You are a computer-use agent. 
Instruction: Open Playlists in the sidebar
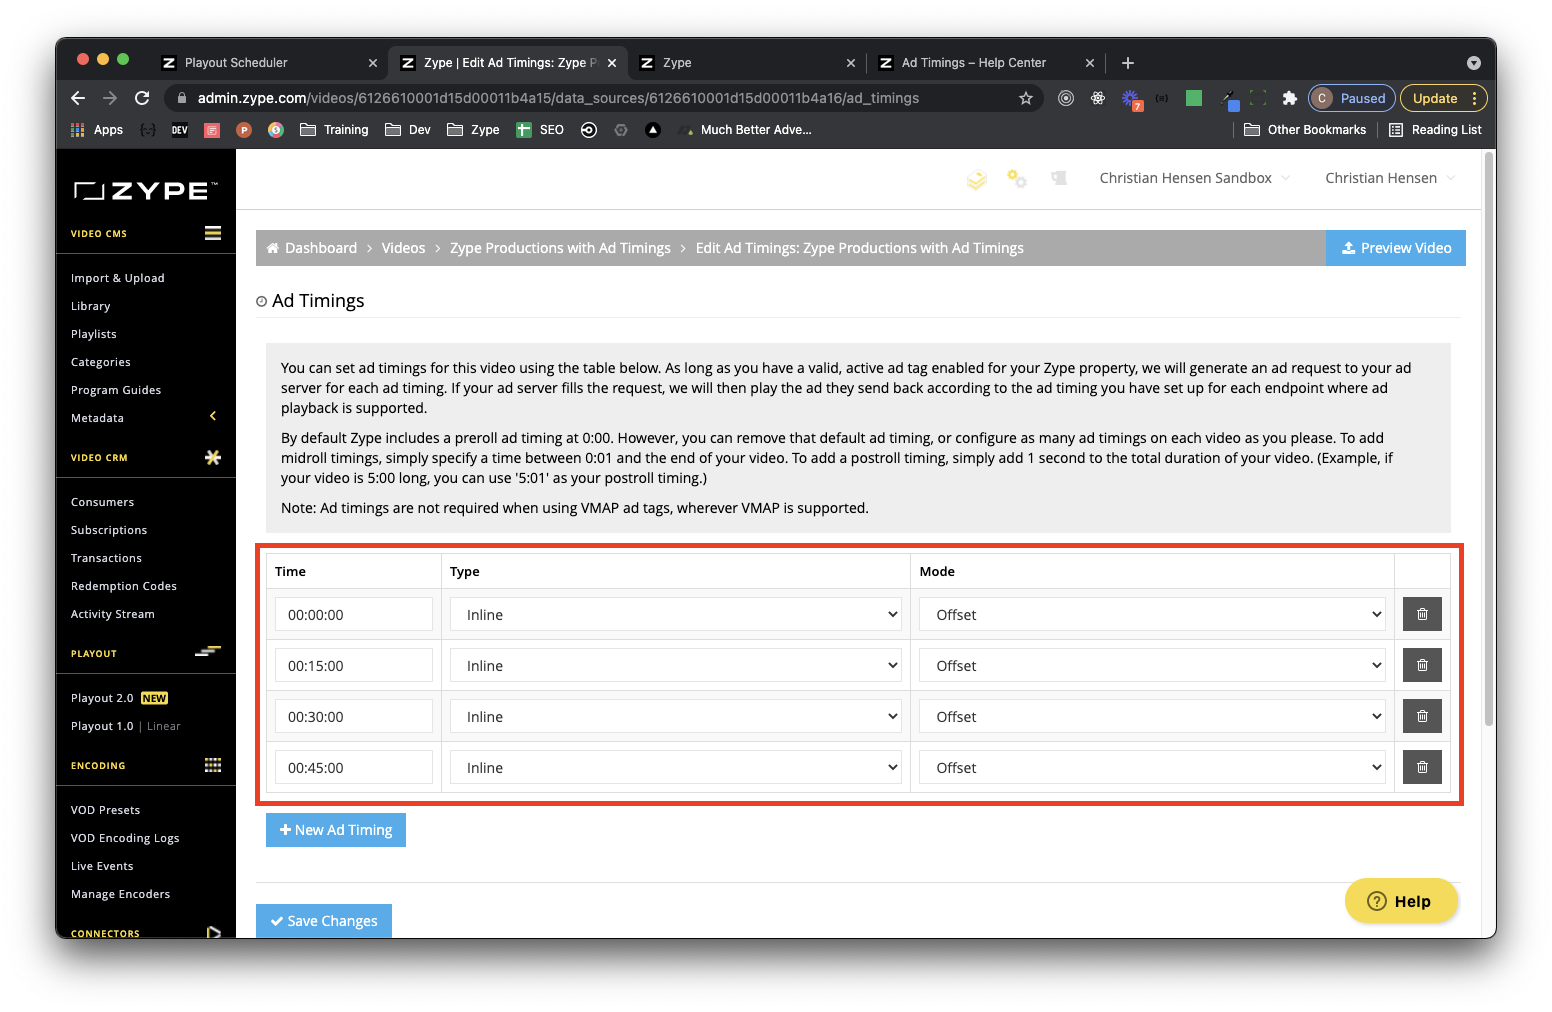[94, 334]
